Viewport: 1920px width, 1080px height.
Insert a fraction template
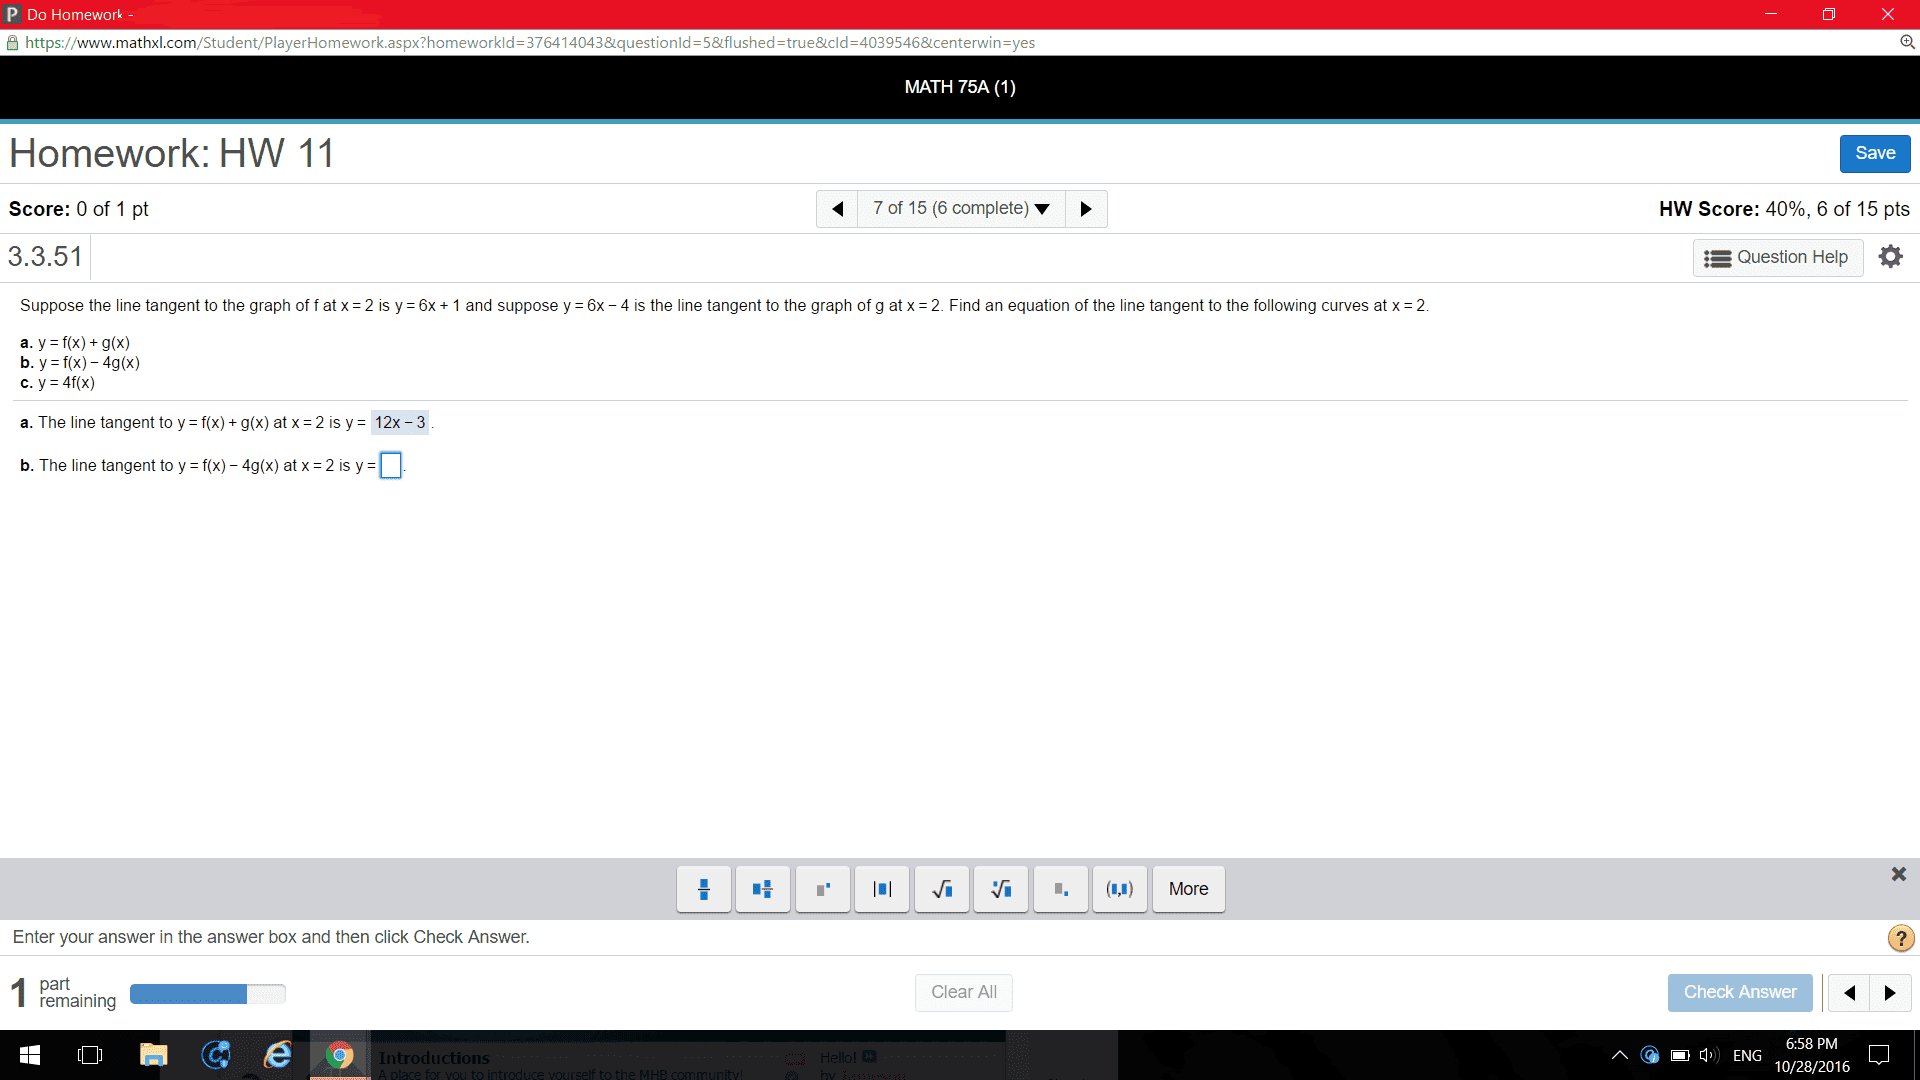point(703,889)
